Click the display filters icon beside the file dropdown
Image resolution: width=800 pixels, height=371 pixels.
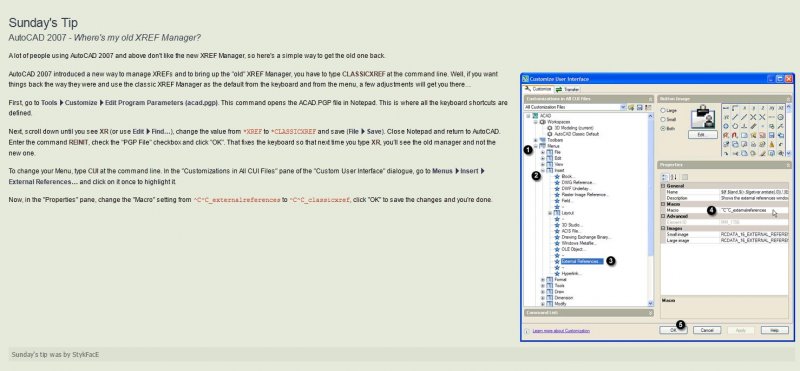tap(648, 107)
